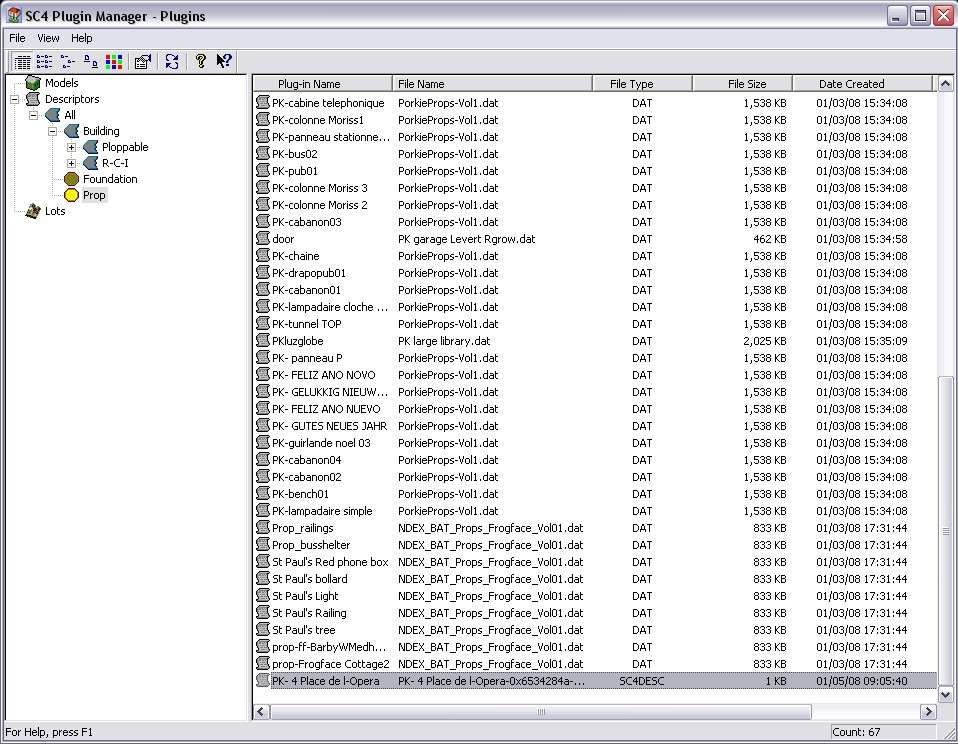Select the PK- FELIZ ANO NOVO row
This screenshot has height=744, width=958.
[x=595, y=375]
